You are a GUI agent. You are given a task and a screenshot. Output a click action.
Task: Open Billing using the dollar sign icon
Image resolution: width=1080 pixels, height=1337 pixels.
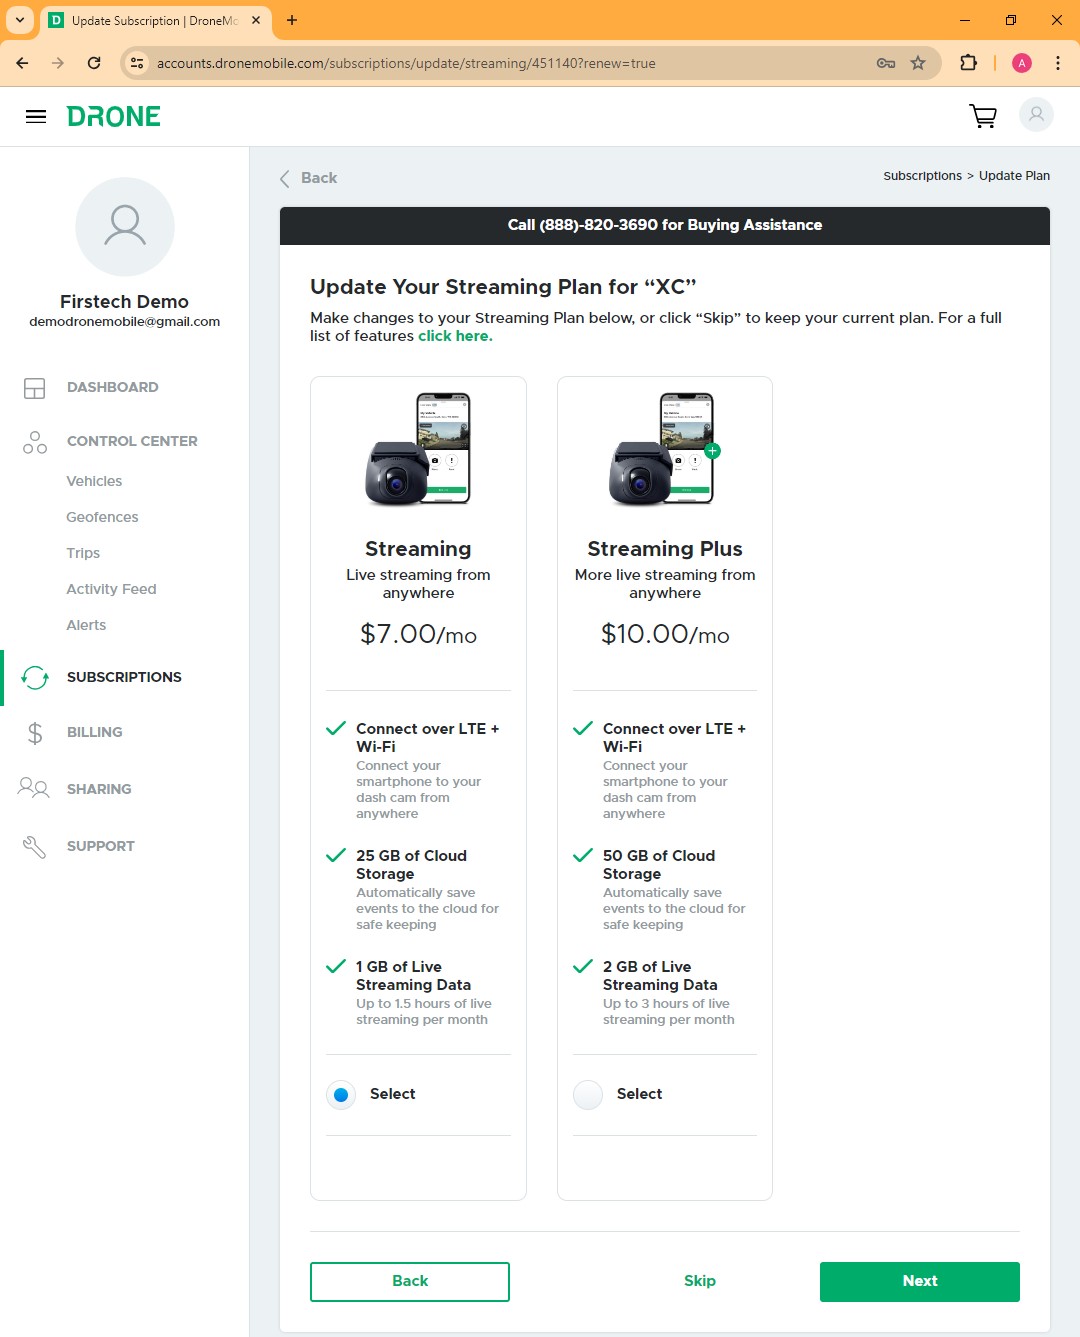(34, 732)
